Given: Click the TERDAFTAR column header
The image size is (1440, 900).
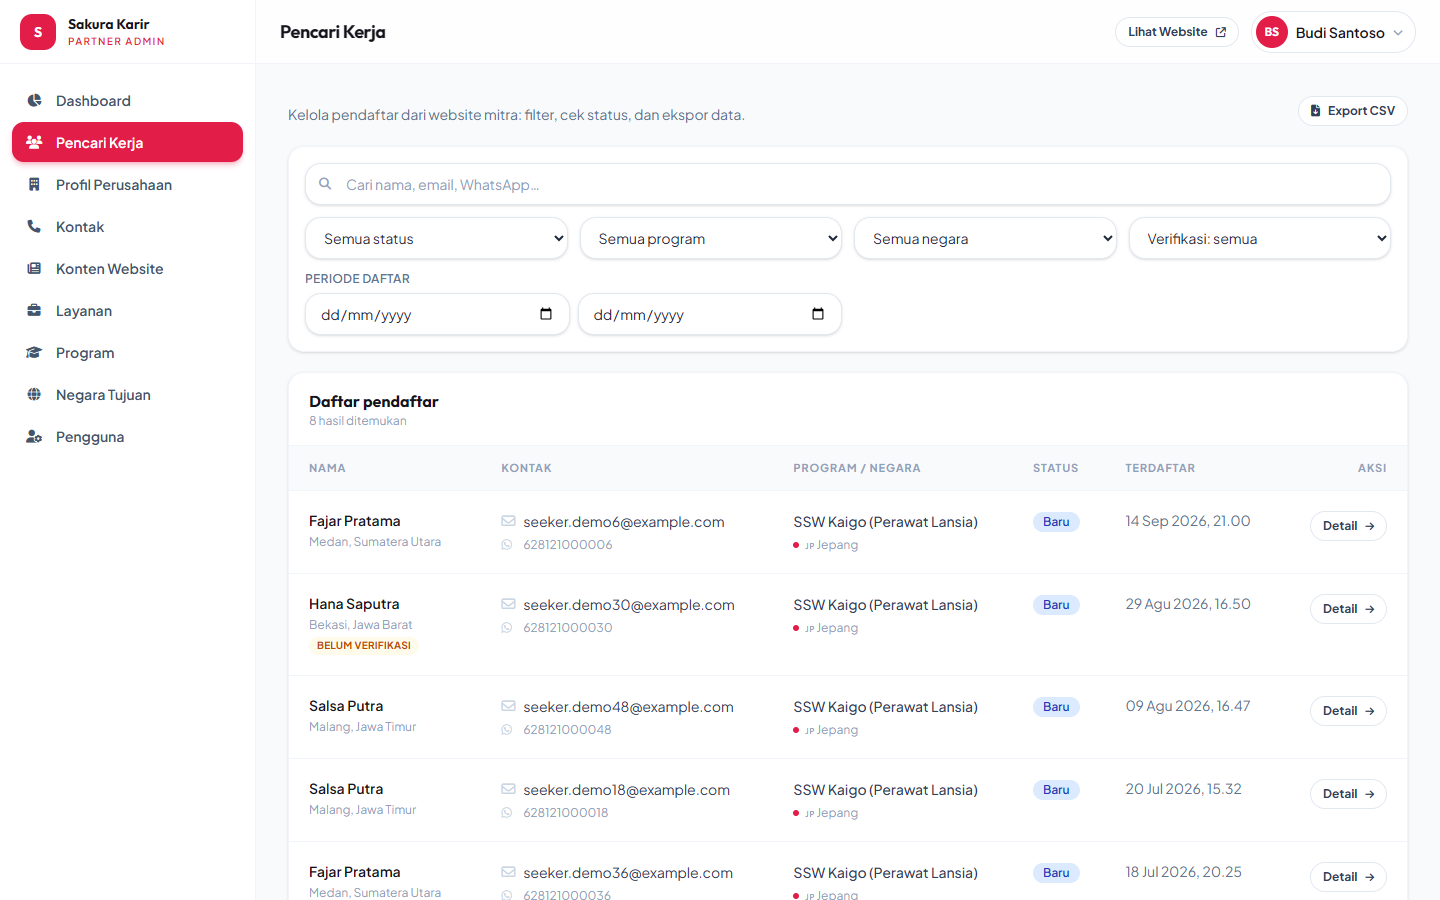Looking at the screenshot, I should [1160, 468].
